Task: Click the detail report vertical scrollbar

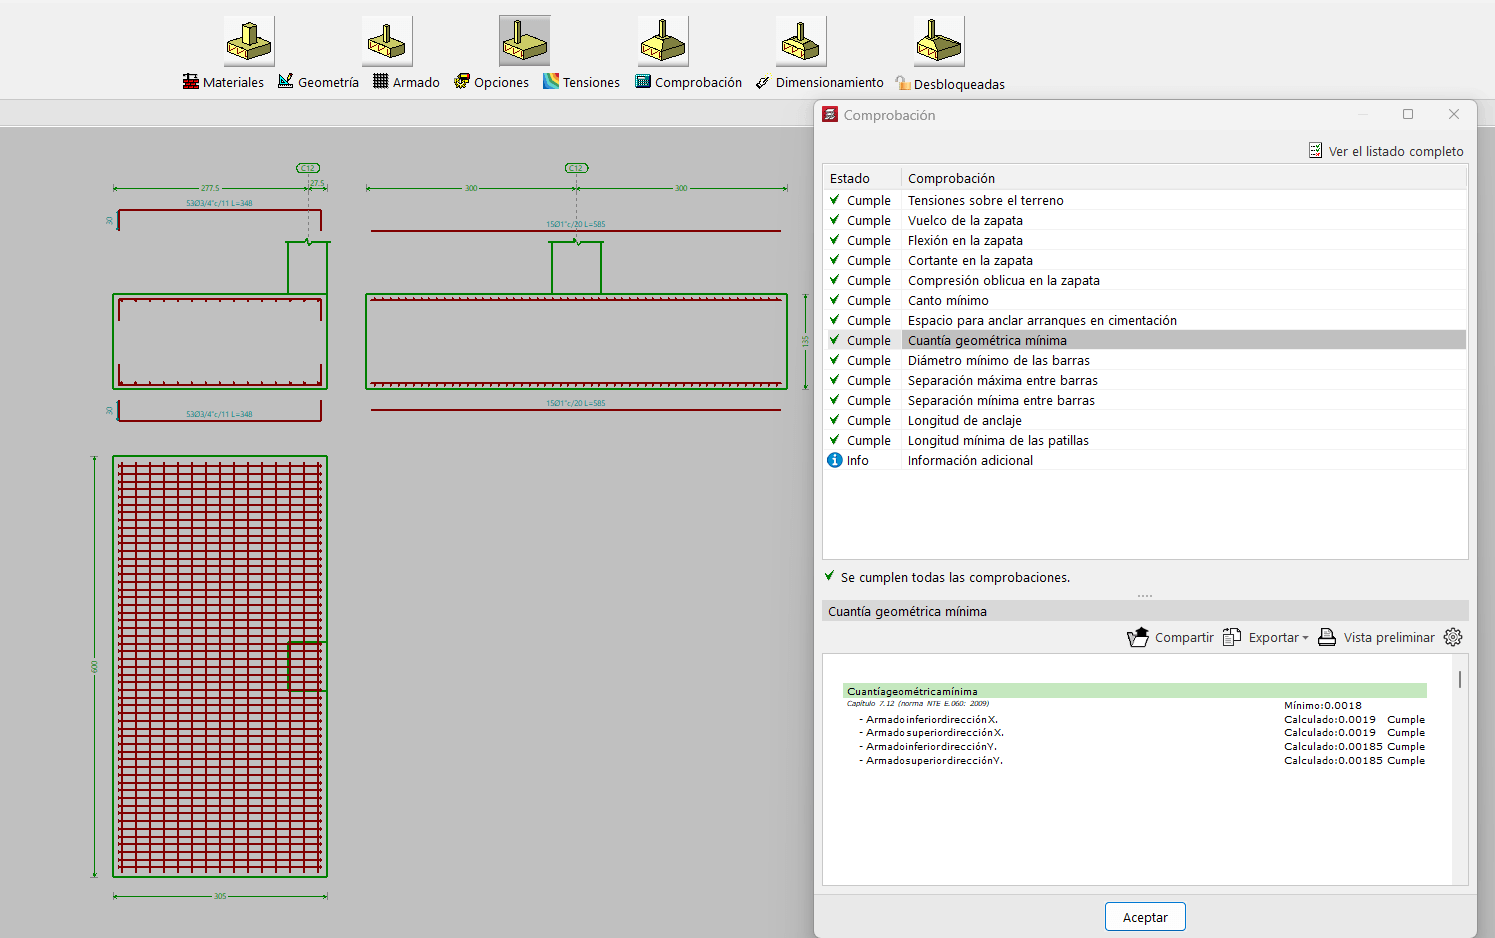Action: click(x=1460, y=680)
